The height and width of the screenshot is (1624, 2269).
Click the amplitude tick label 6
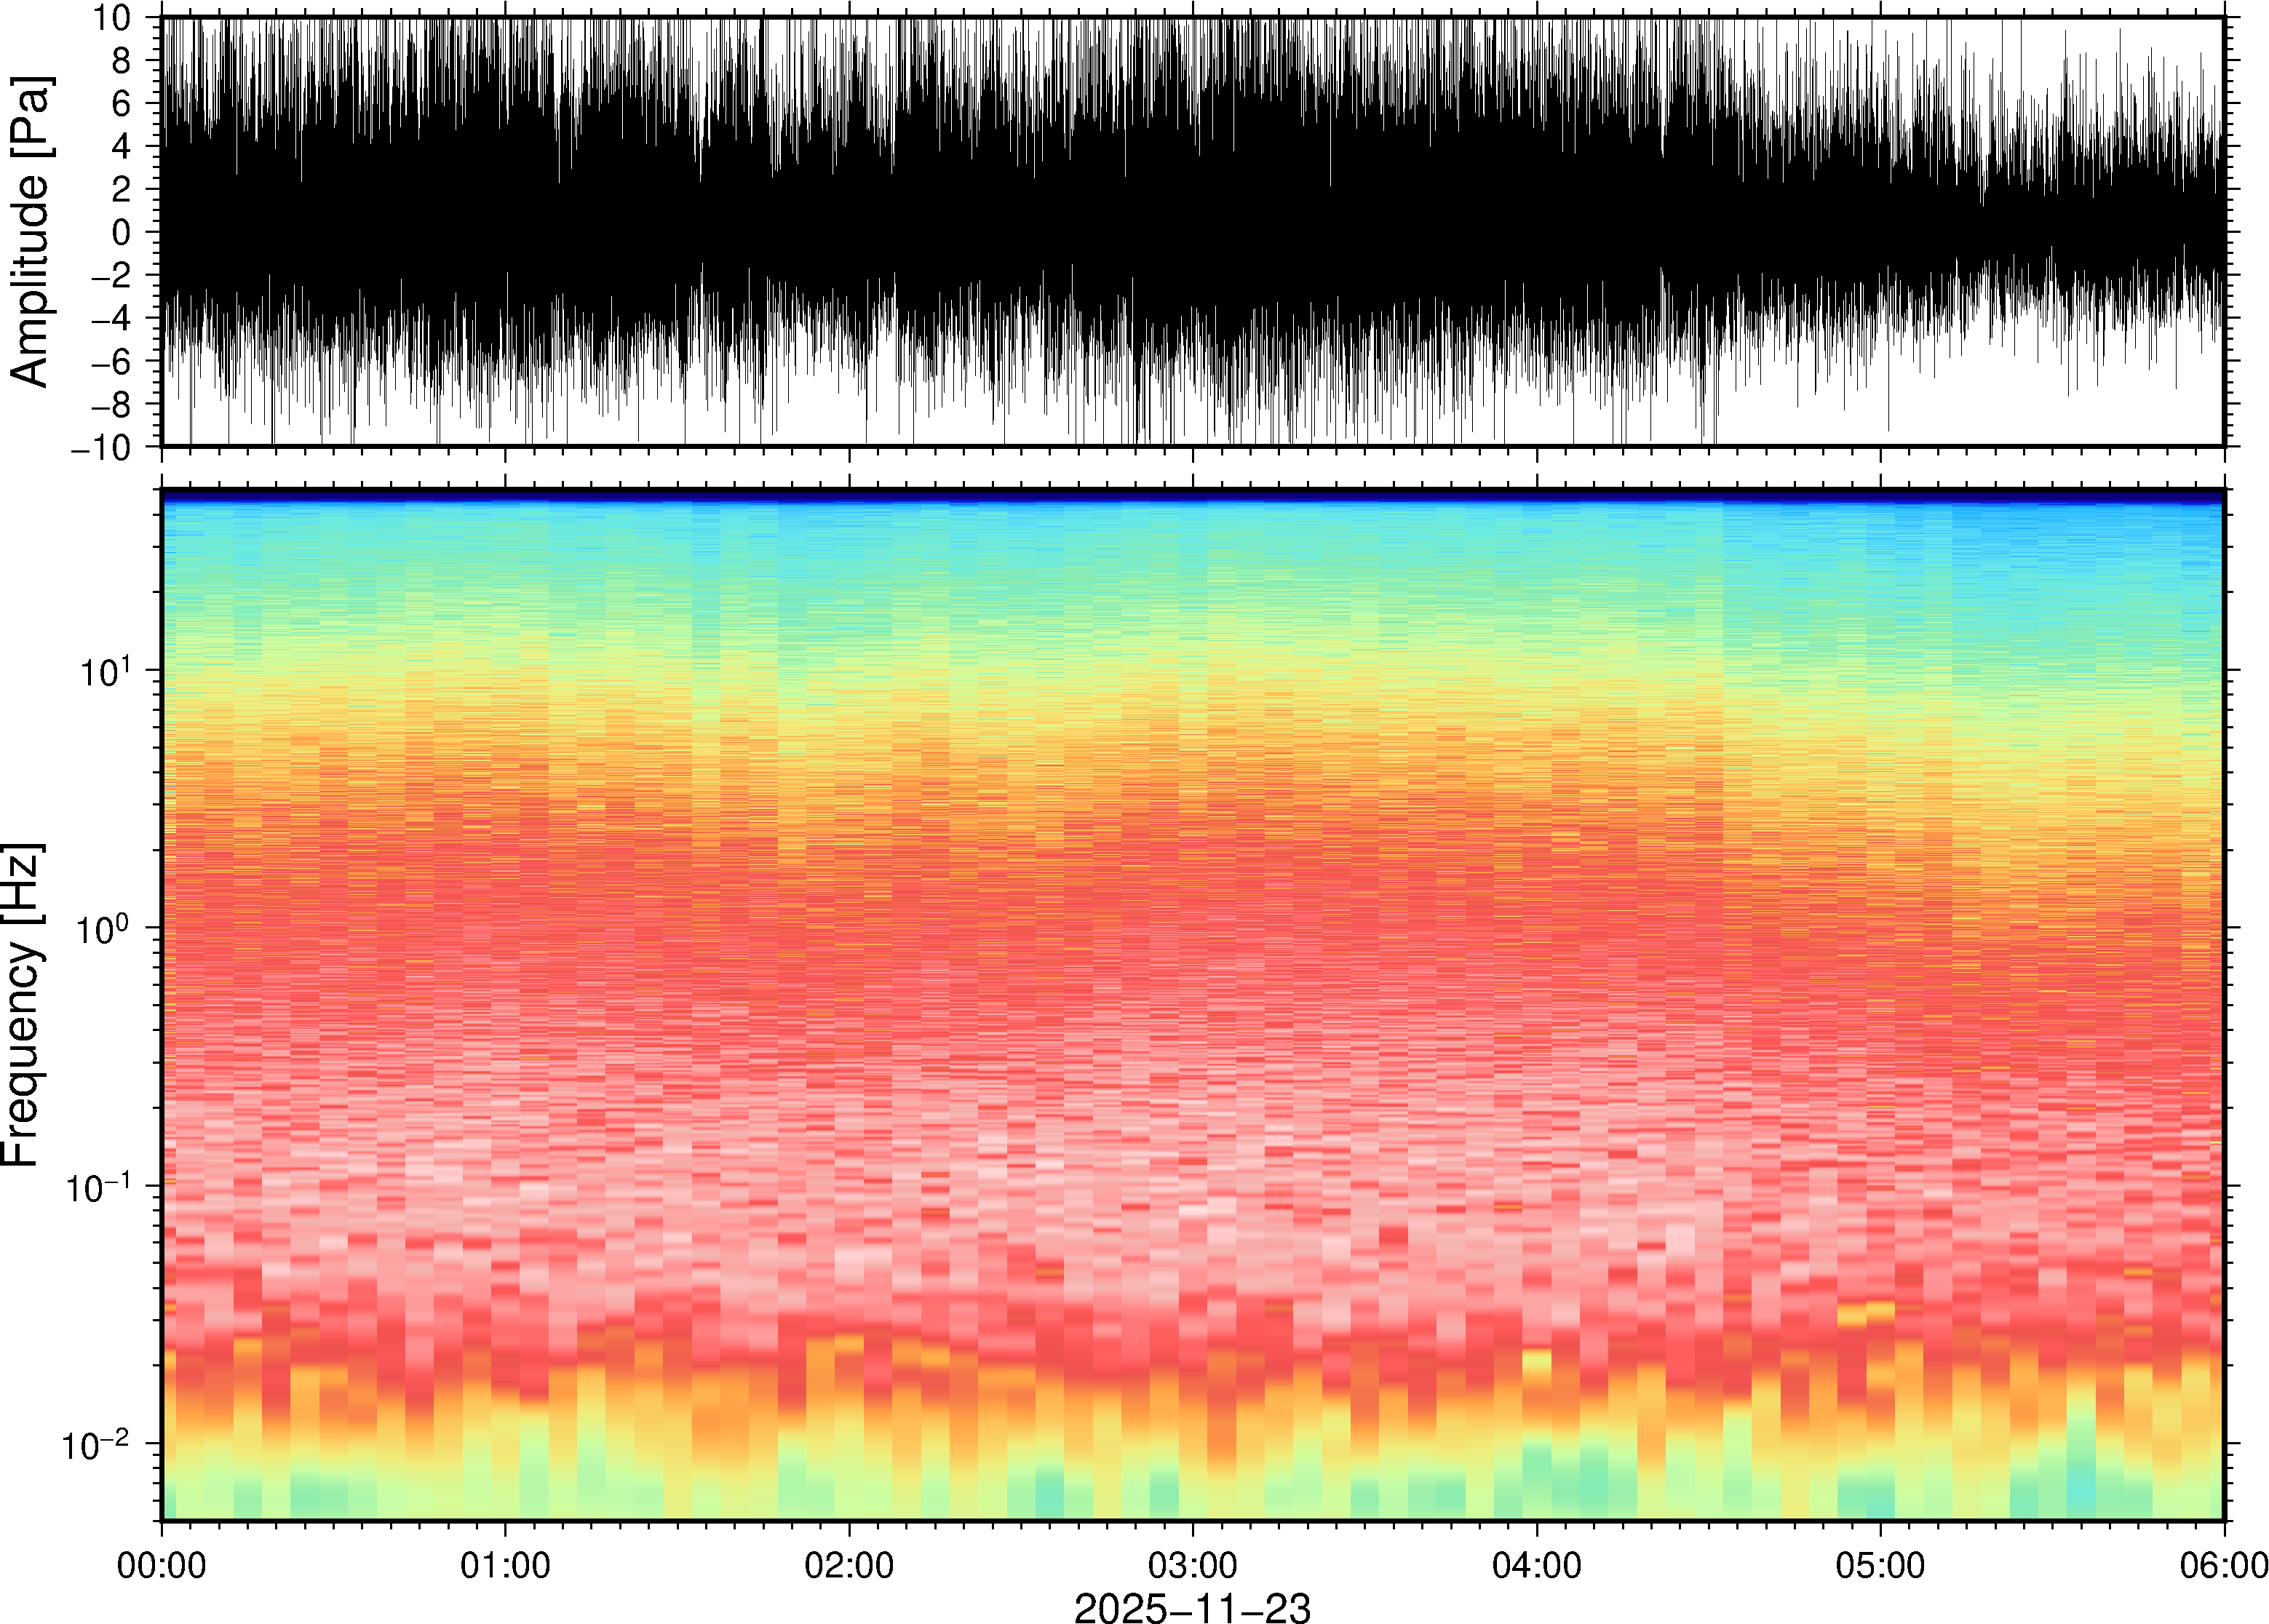pyautogui.click(x=122, y=104)
